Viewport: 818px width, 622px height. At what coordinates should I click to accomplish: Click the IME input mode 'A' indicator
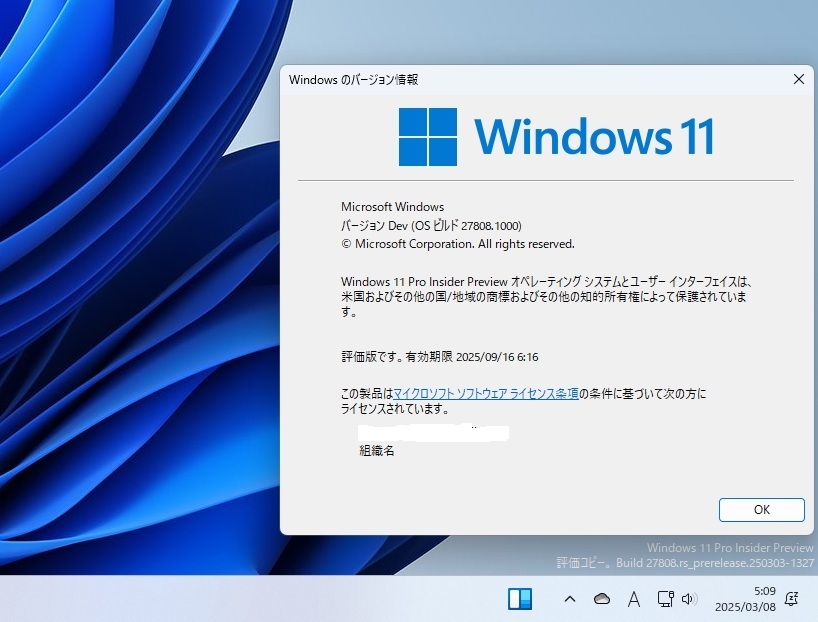click(x=634, y=599)
